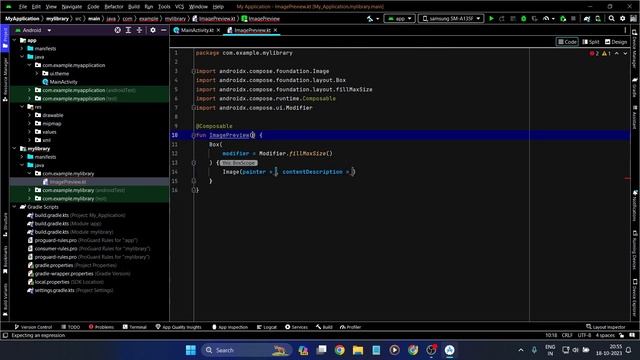Click the taskbar Search box
This screenshot has width=640, height=360.
(x=247, y=350)
